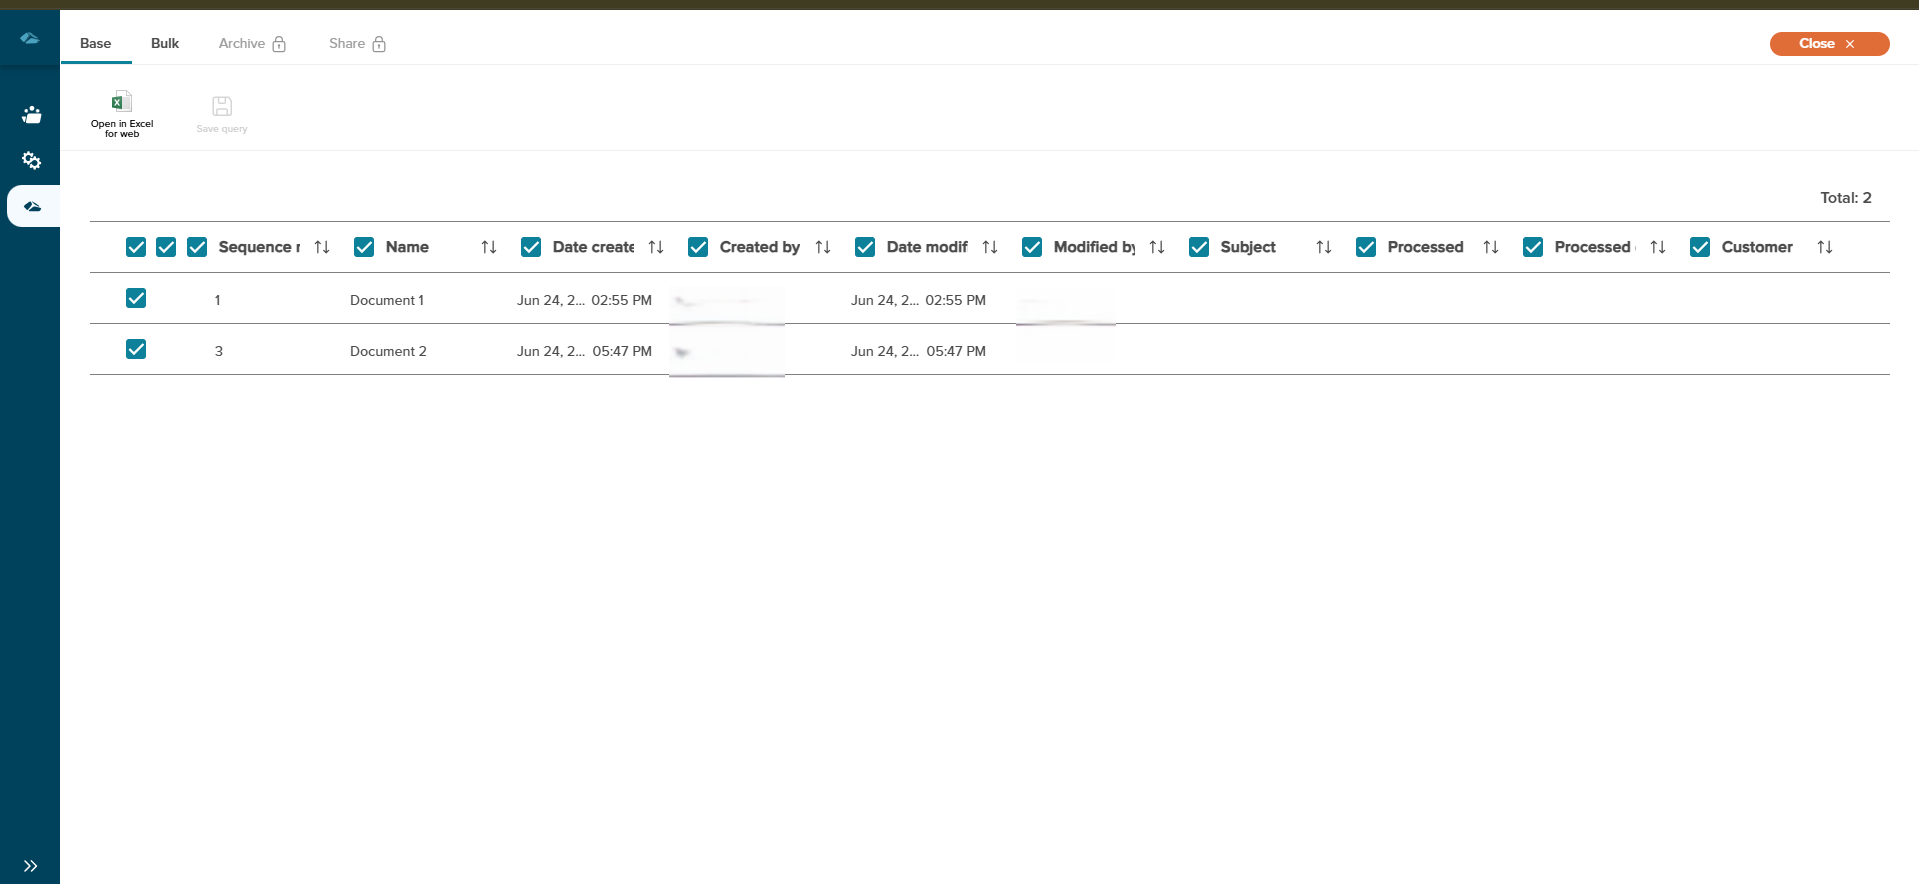Image resolution: width=1919 pixels, height=884 pixels.
Task: Sort by Created by arrows
Action: (x=823, y=247)
